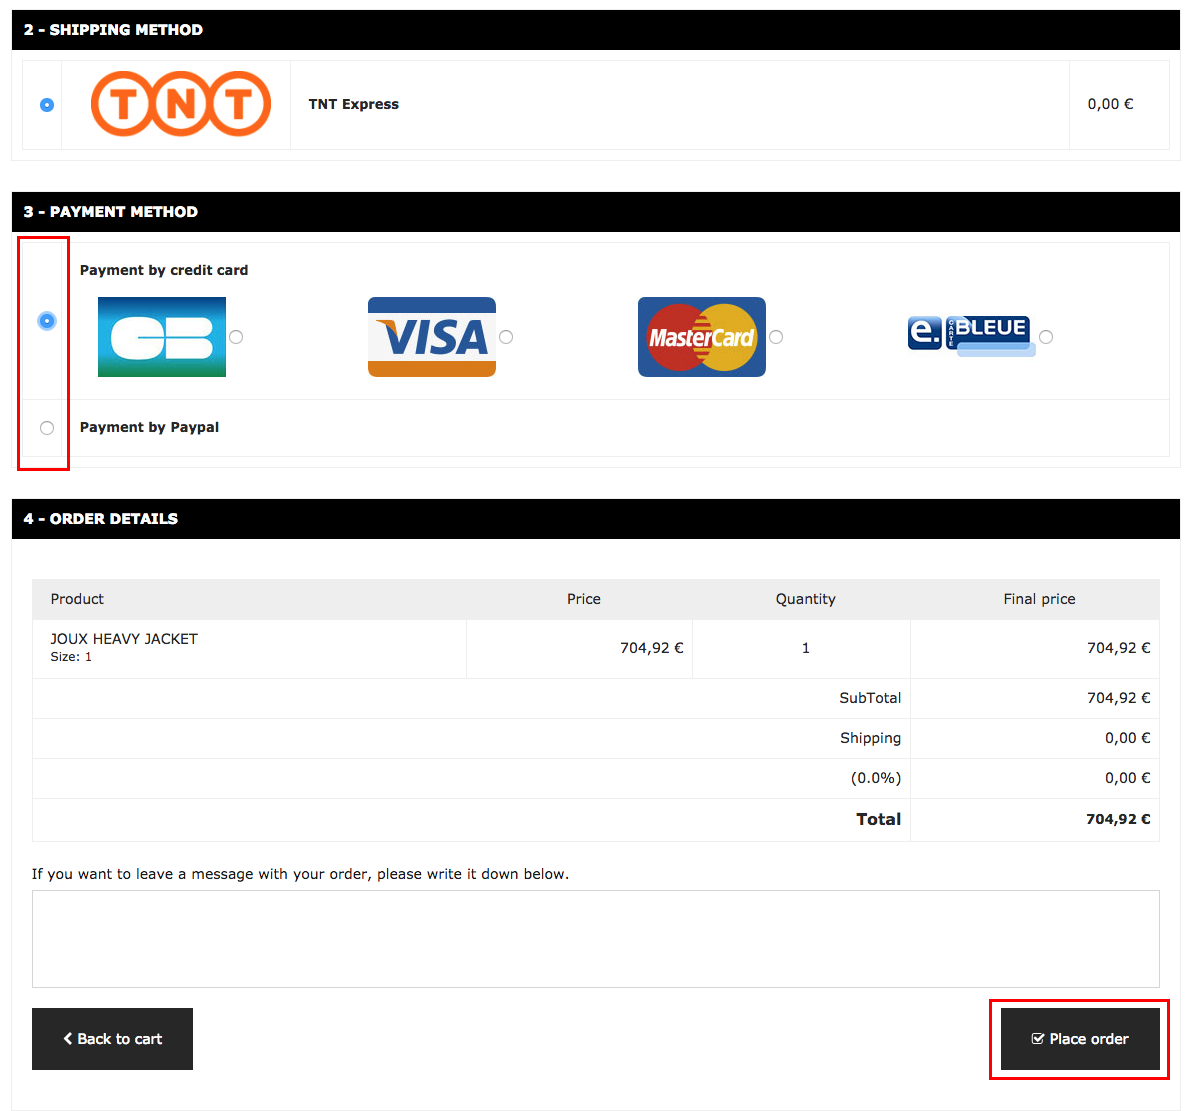Select Payment by Paypal radio button
The width and height of the screenshot is (1195, 1111).
[47, 427]
